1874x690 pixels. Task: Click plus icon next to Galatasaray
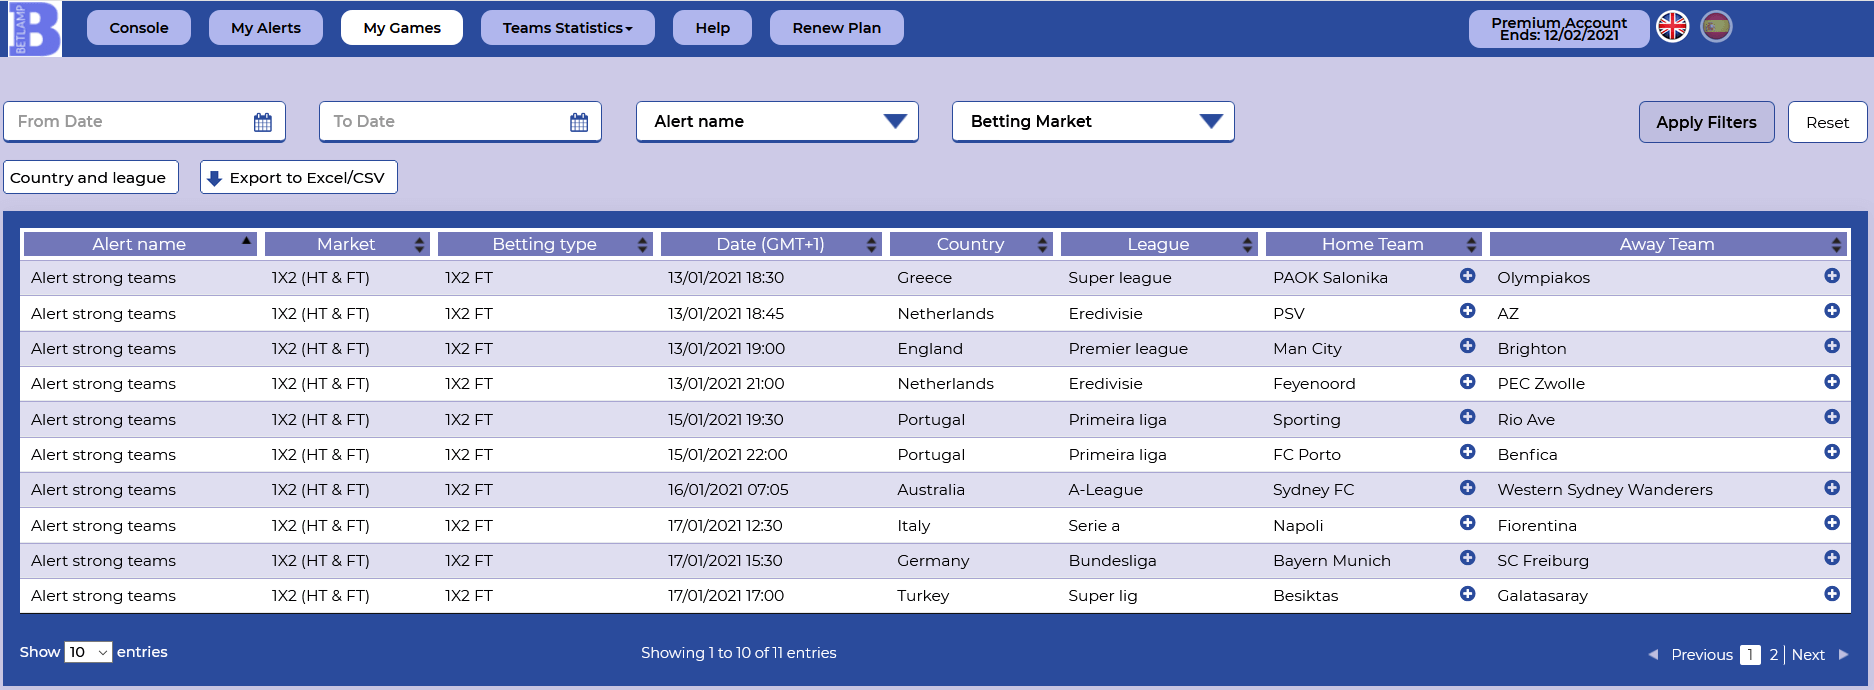click(x=1832, y=594)
